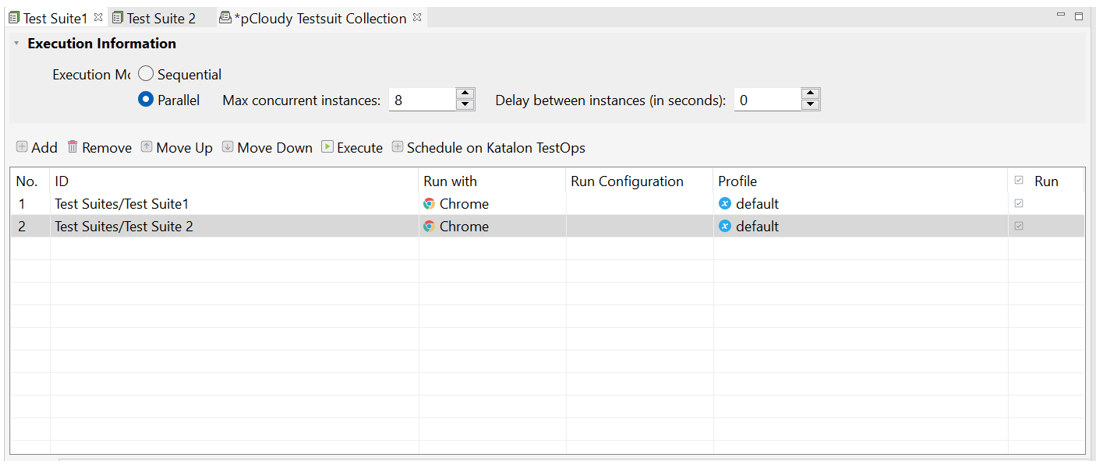This screenshot has width=1101, height=466.
Task: Click the Move Up arrow icon
Action: click(x=146, y=147)
